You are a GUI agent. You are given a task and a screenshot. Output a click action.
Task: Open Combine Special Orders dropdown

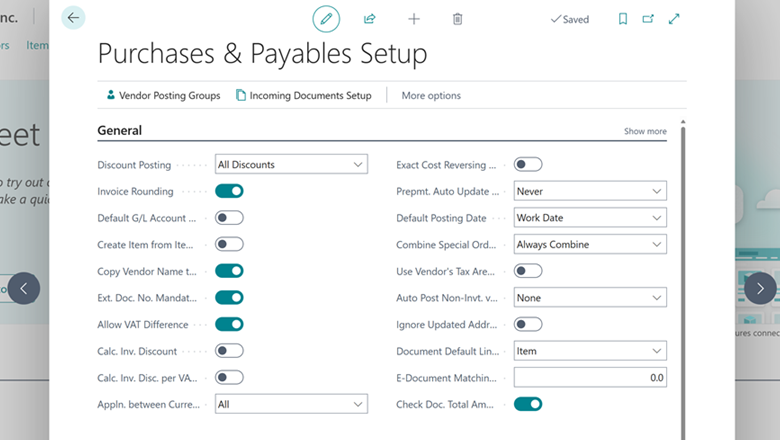click(x=590, y=245)
